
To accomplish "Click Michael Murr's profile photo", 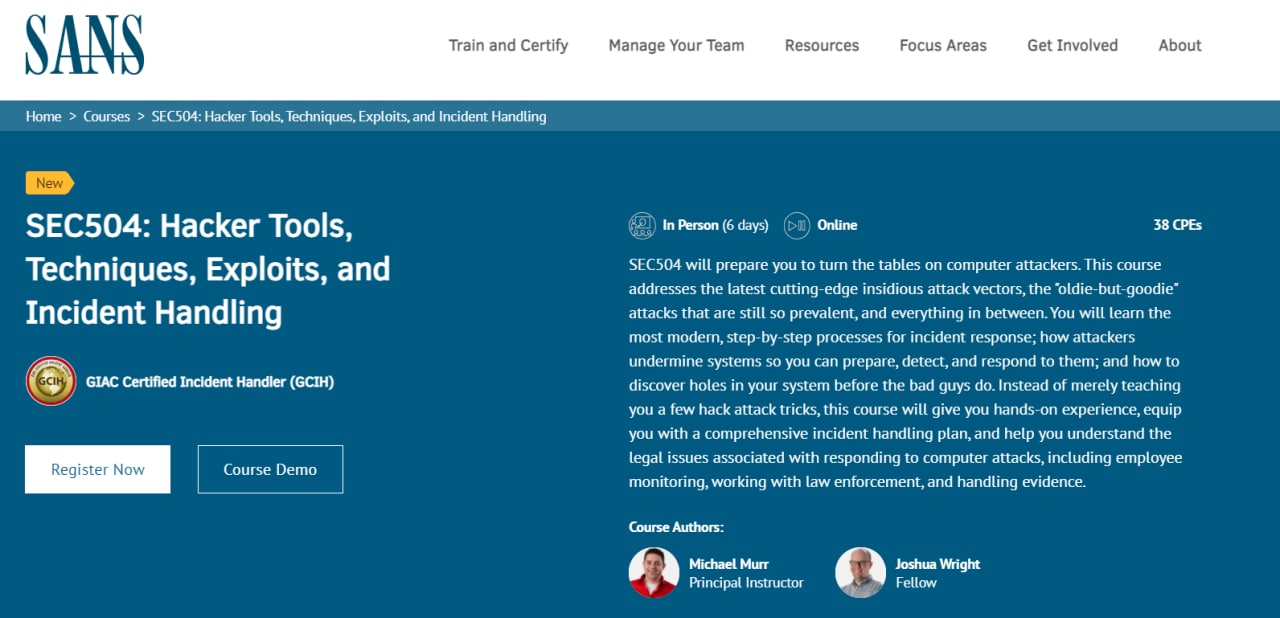I will (654, 572).
